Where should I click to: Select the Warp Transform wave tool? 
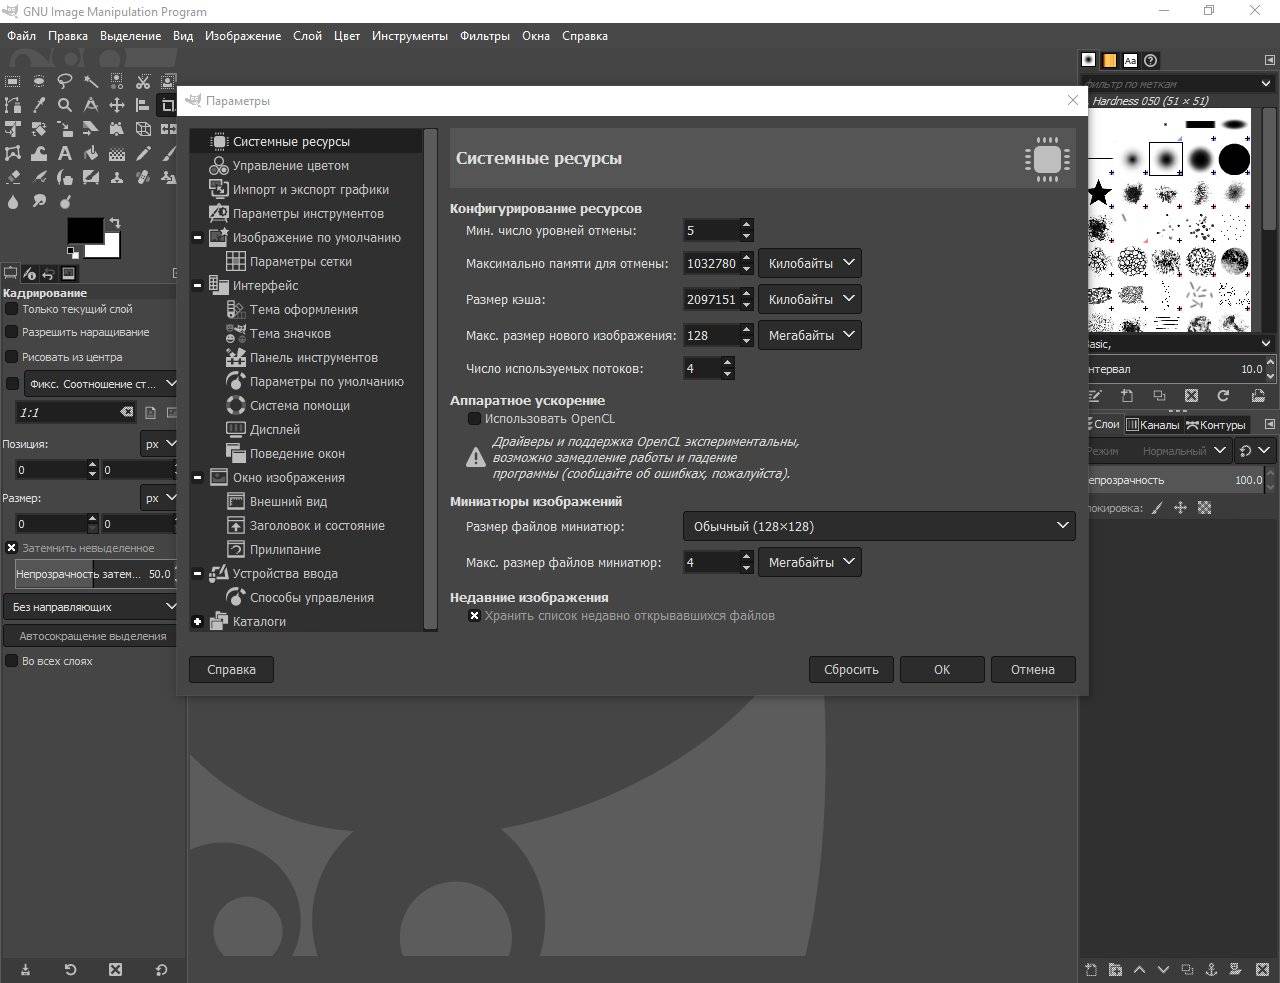tap(39, 153)
